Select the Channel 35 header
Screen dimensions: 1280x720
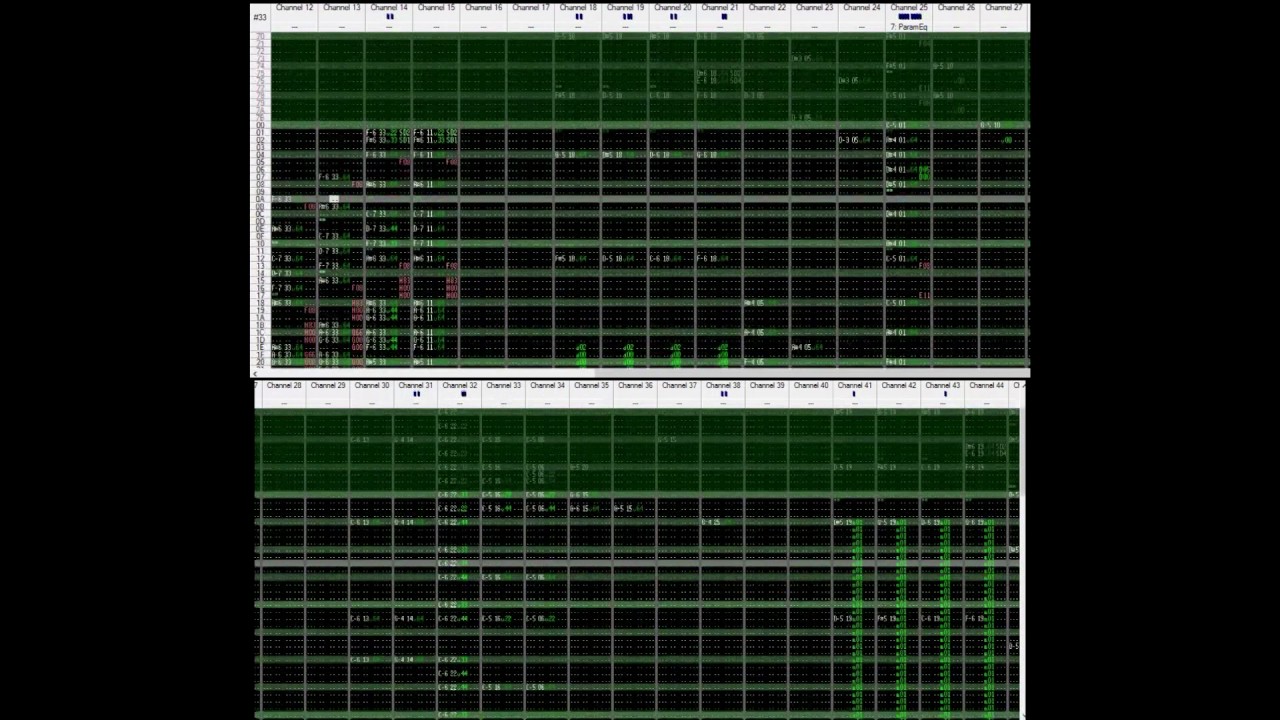[591, 386]
